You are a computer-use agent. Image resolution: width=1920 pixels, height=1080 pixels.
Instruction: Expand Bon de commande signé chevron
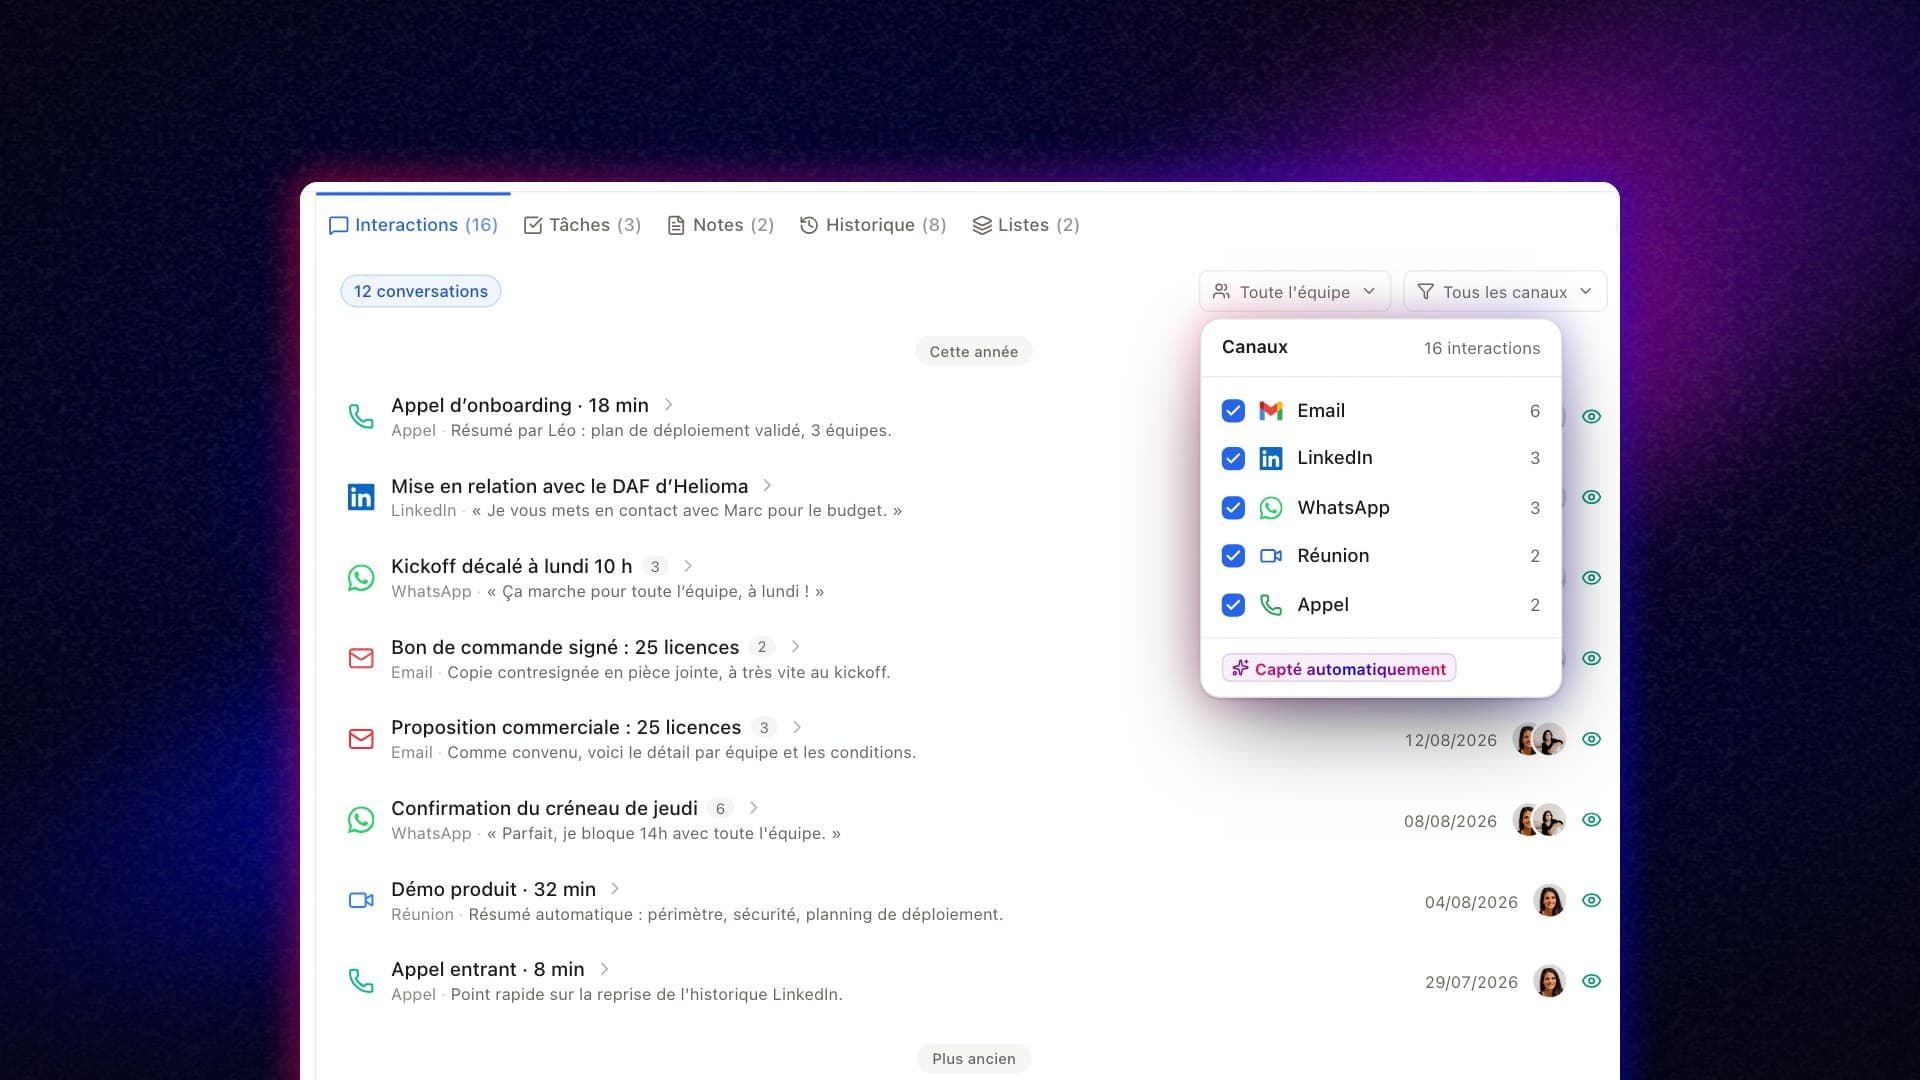[796, 647]
